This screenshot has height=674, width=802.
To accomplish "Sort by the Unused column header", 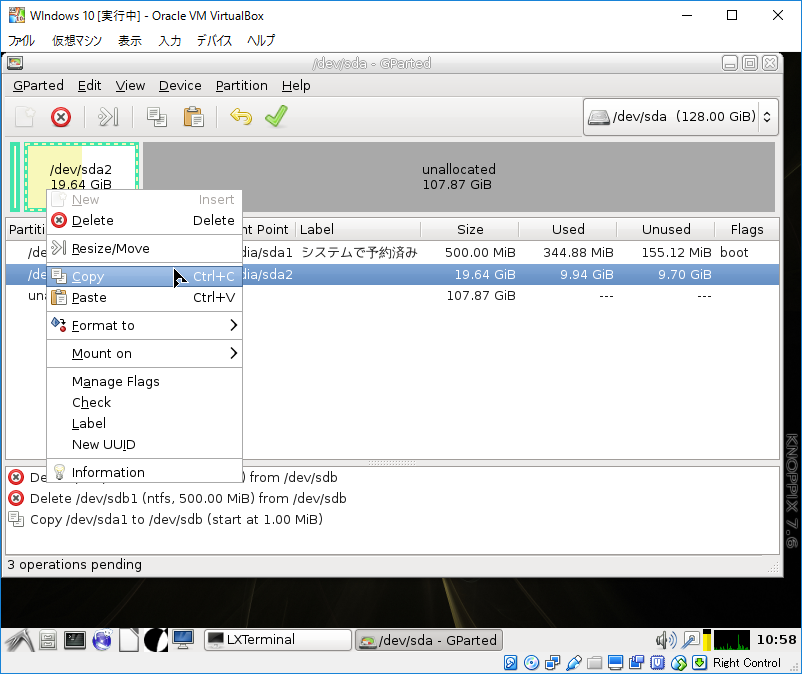I will click(x=666, y=229).
